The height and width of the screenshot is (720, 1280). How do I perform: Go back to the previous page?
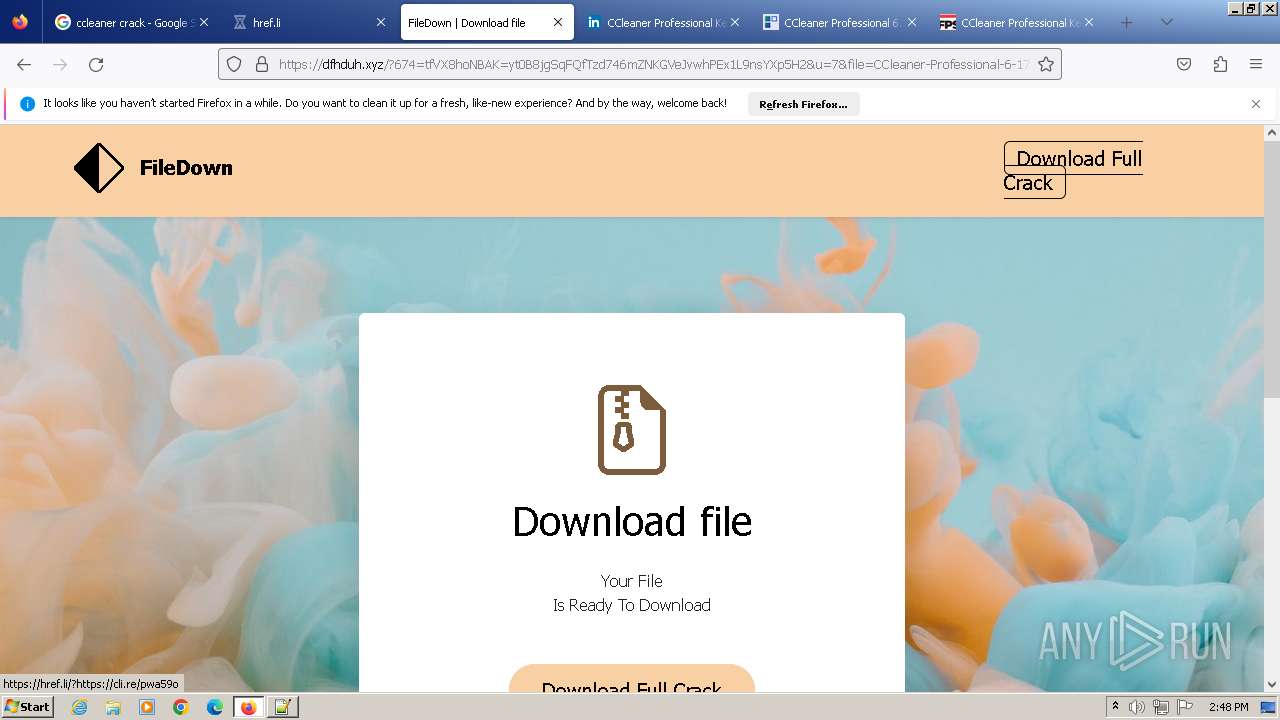24,64
